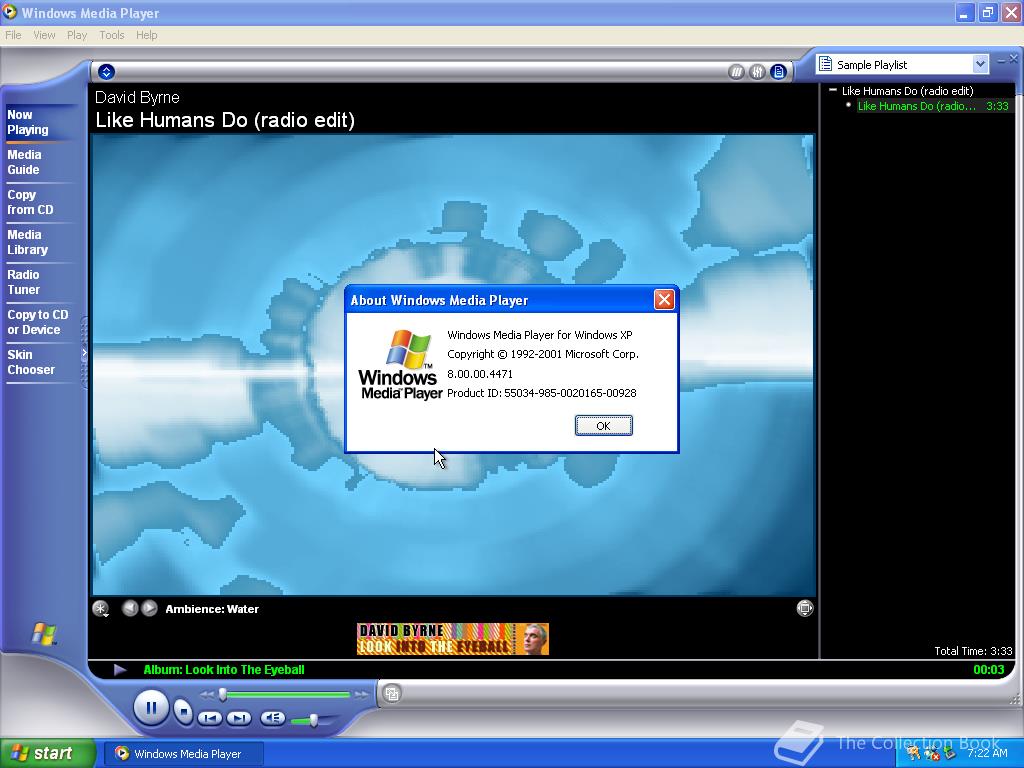Open the Help menu
Image resolution: width=1024 pixels, height=768 pixels.
[146, 35]
